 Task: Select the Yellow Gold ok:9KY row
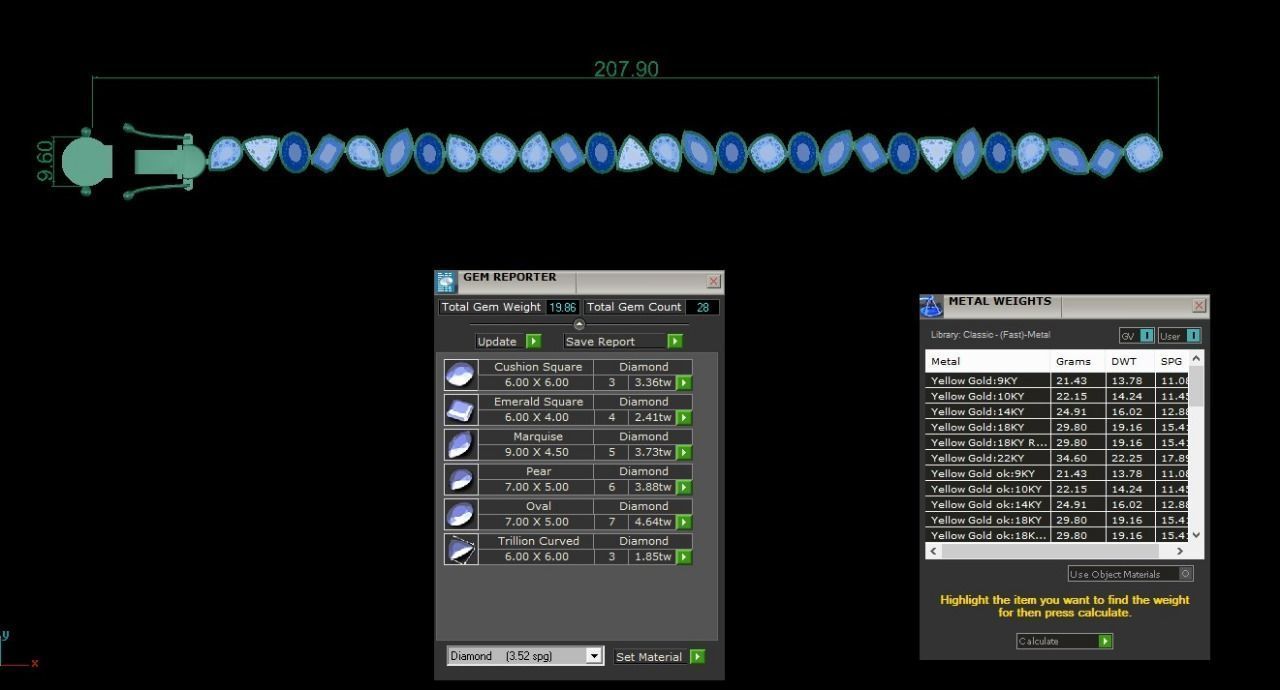1057,474
